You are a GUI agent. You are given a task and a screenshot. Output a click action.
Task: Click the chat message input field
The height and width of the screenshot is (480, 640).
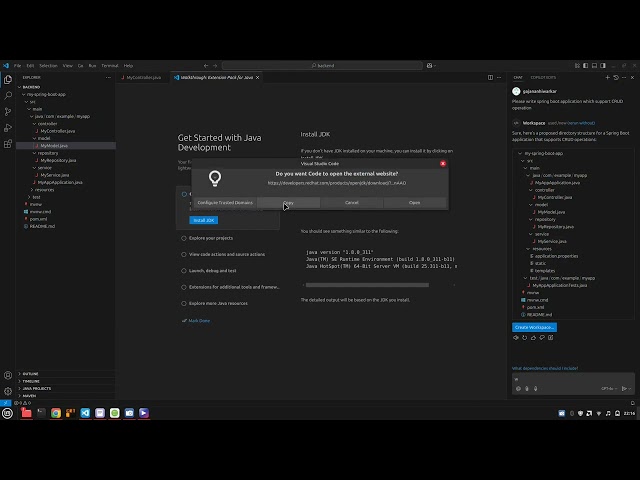(x=573, y=380)
